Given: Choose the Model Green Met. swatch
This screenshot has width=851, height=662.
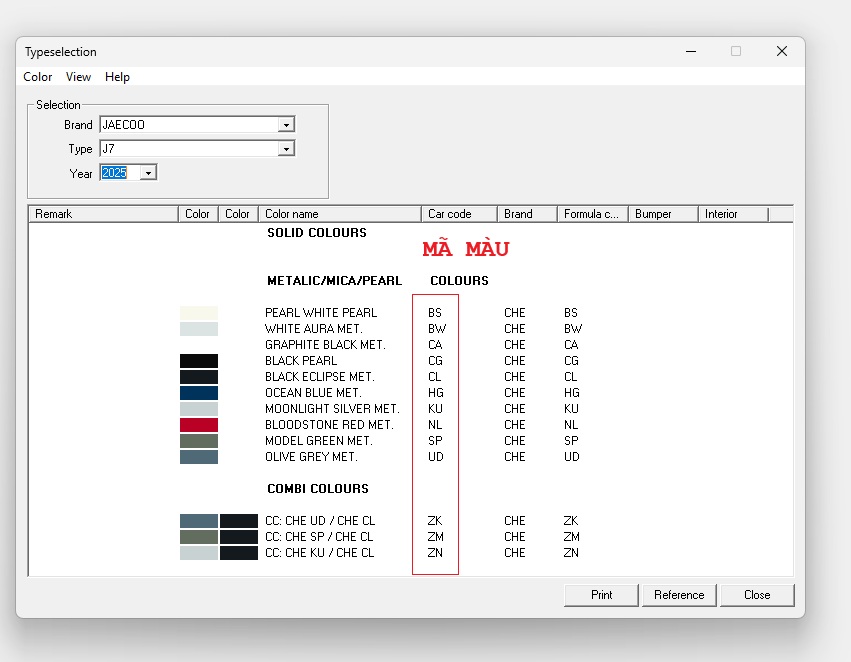Looking at the screenshot, I should click(x=199, y=441).
